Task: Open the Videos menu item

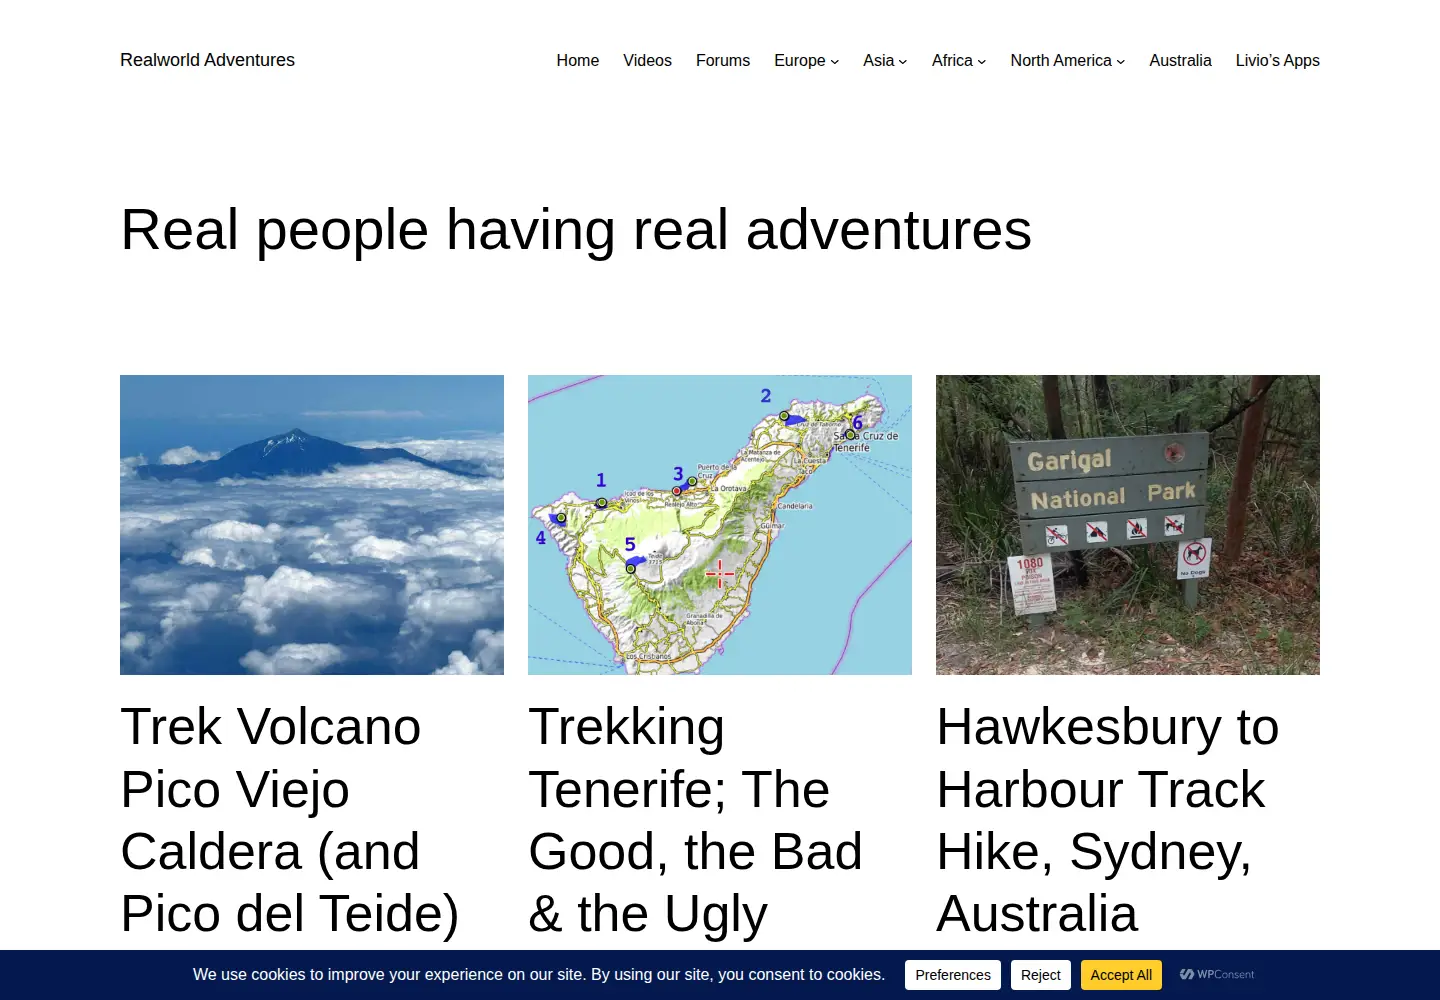Action: (647, 61)
